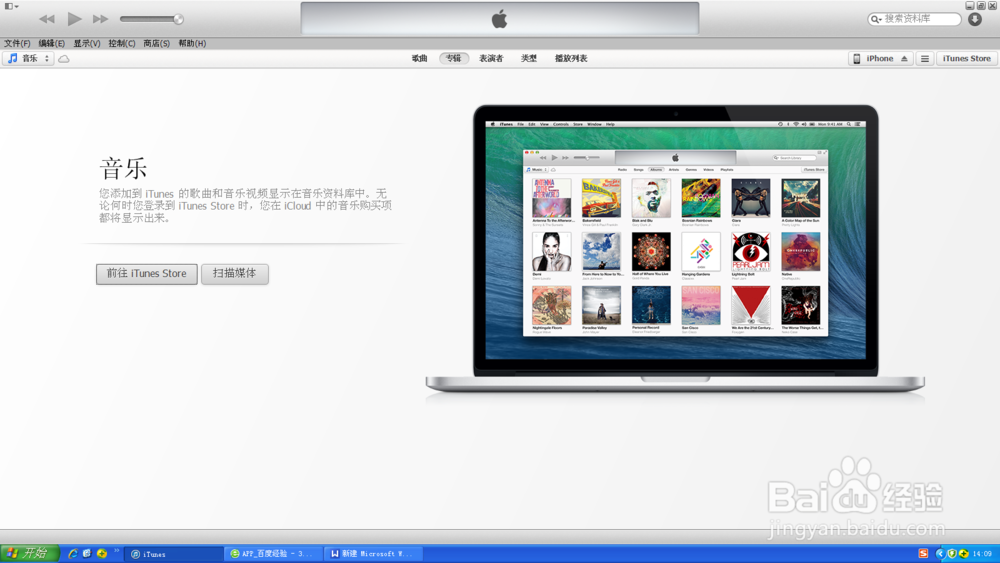Launch Internet Explorer from quick launch
Screen dimensions: 1000x563
(x=73, y=553)
